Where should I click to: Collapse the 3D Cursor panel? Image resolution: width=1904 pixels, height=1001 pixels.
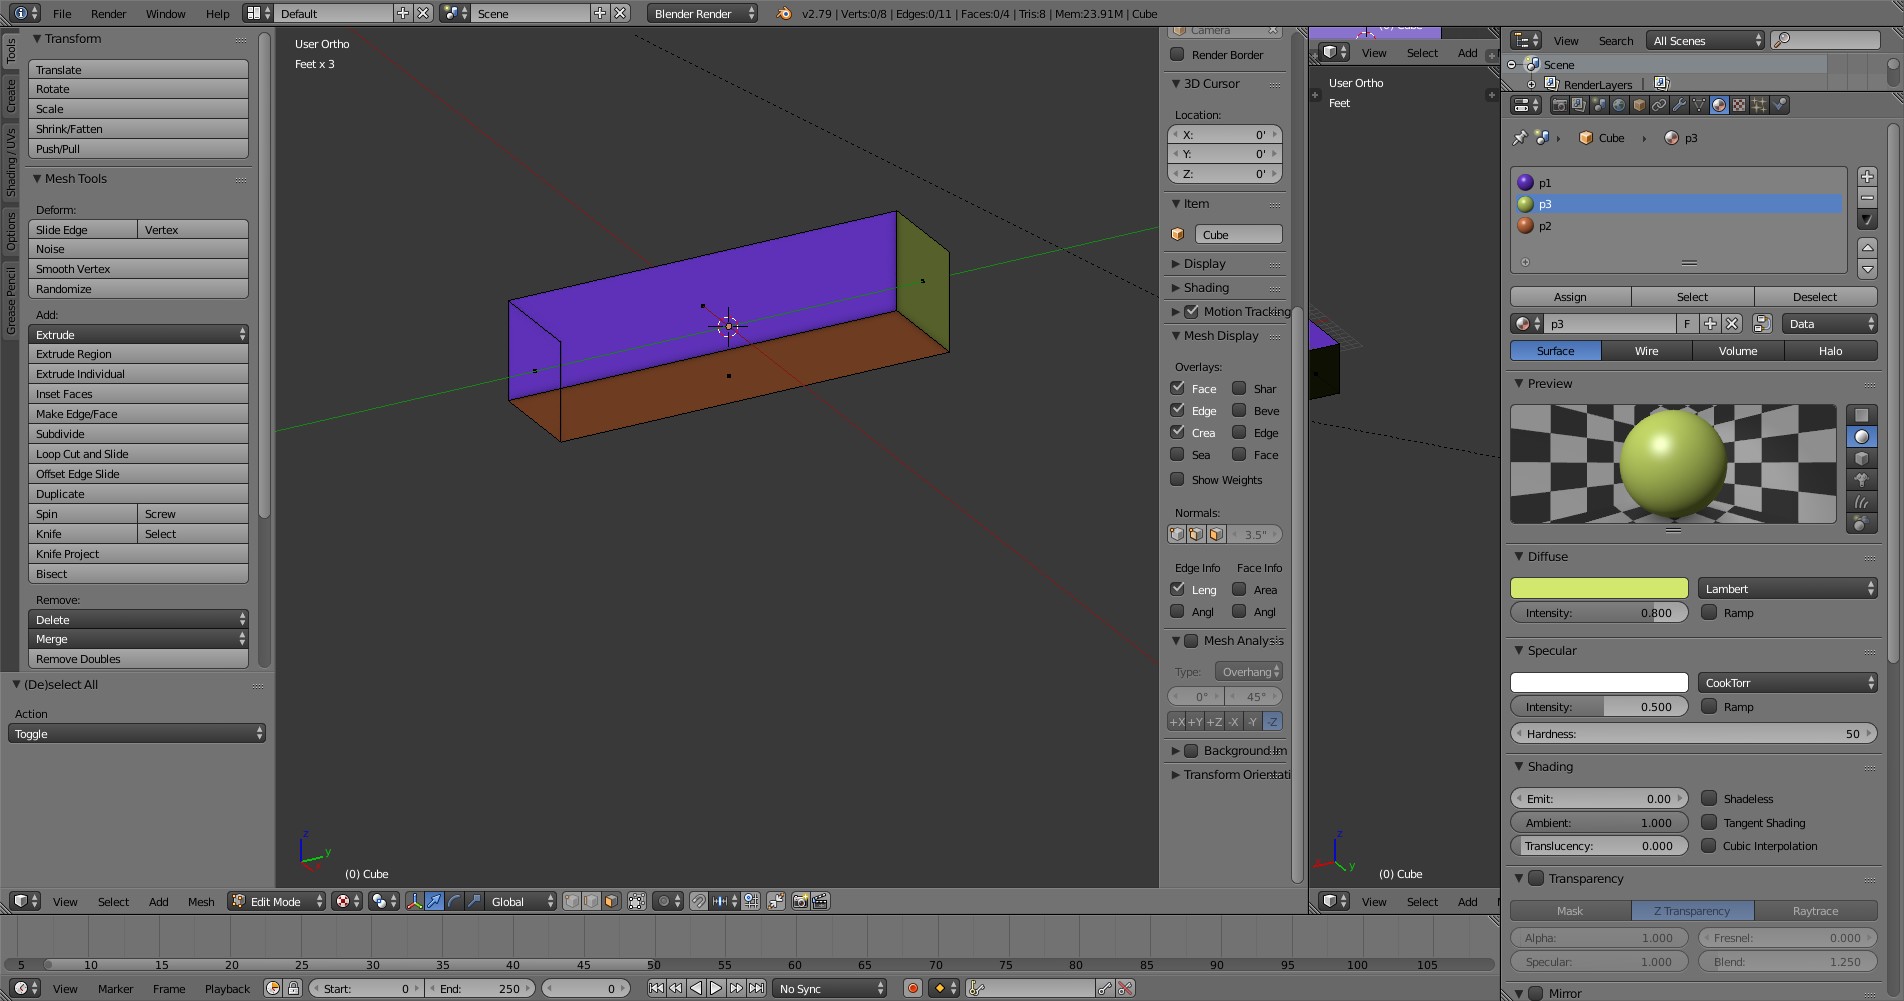[1176, 84]
